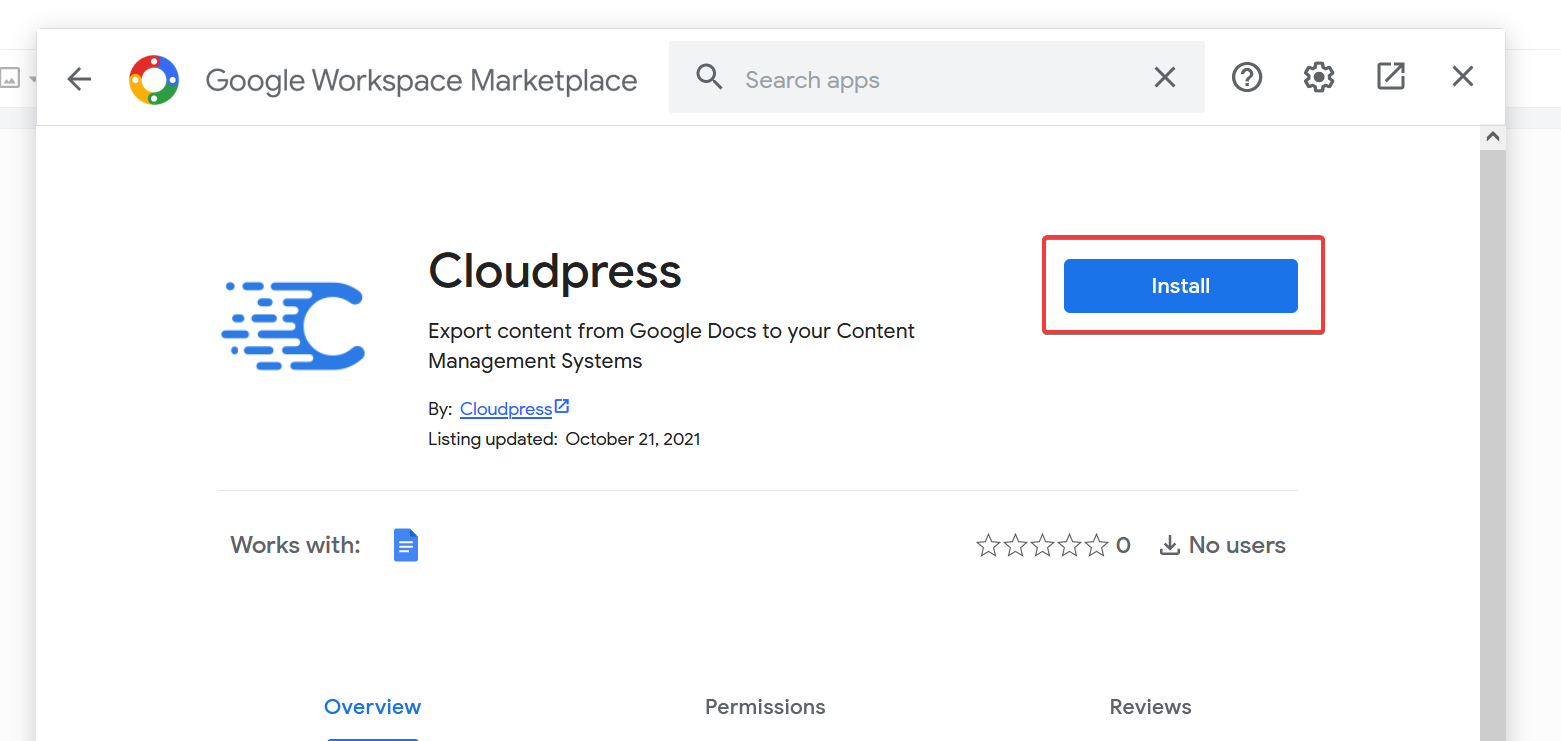Click the Google Docs icon beside Works with
The image size is (1561, 741).
coord(406,545)
